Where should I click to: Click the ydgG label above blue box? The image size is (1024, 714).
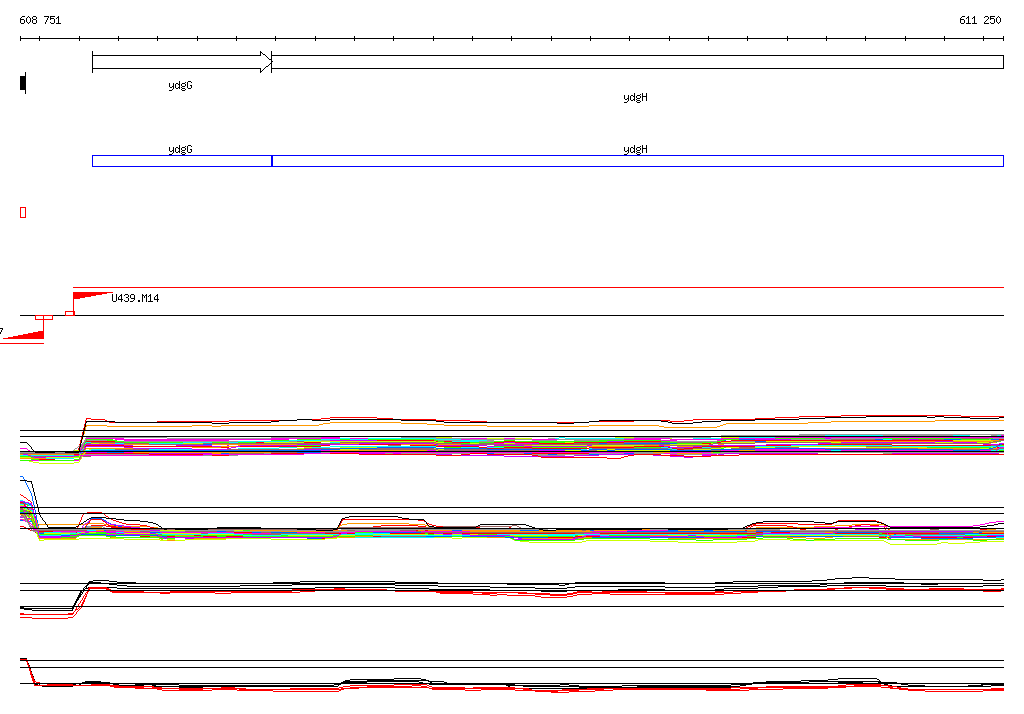click(x=180, y=149)
